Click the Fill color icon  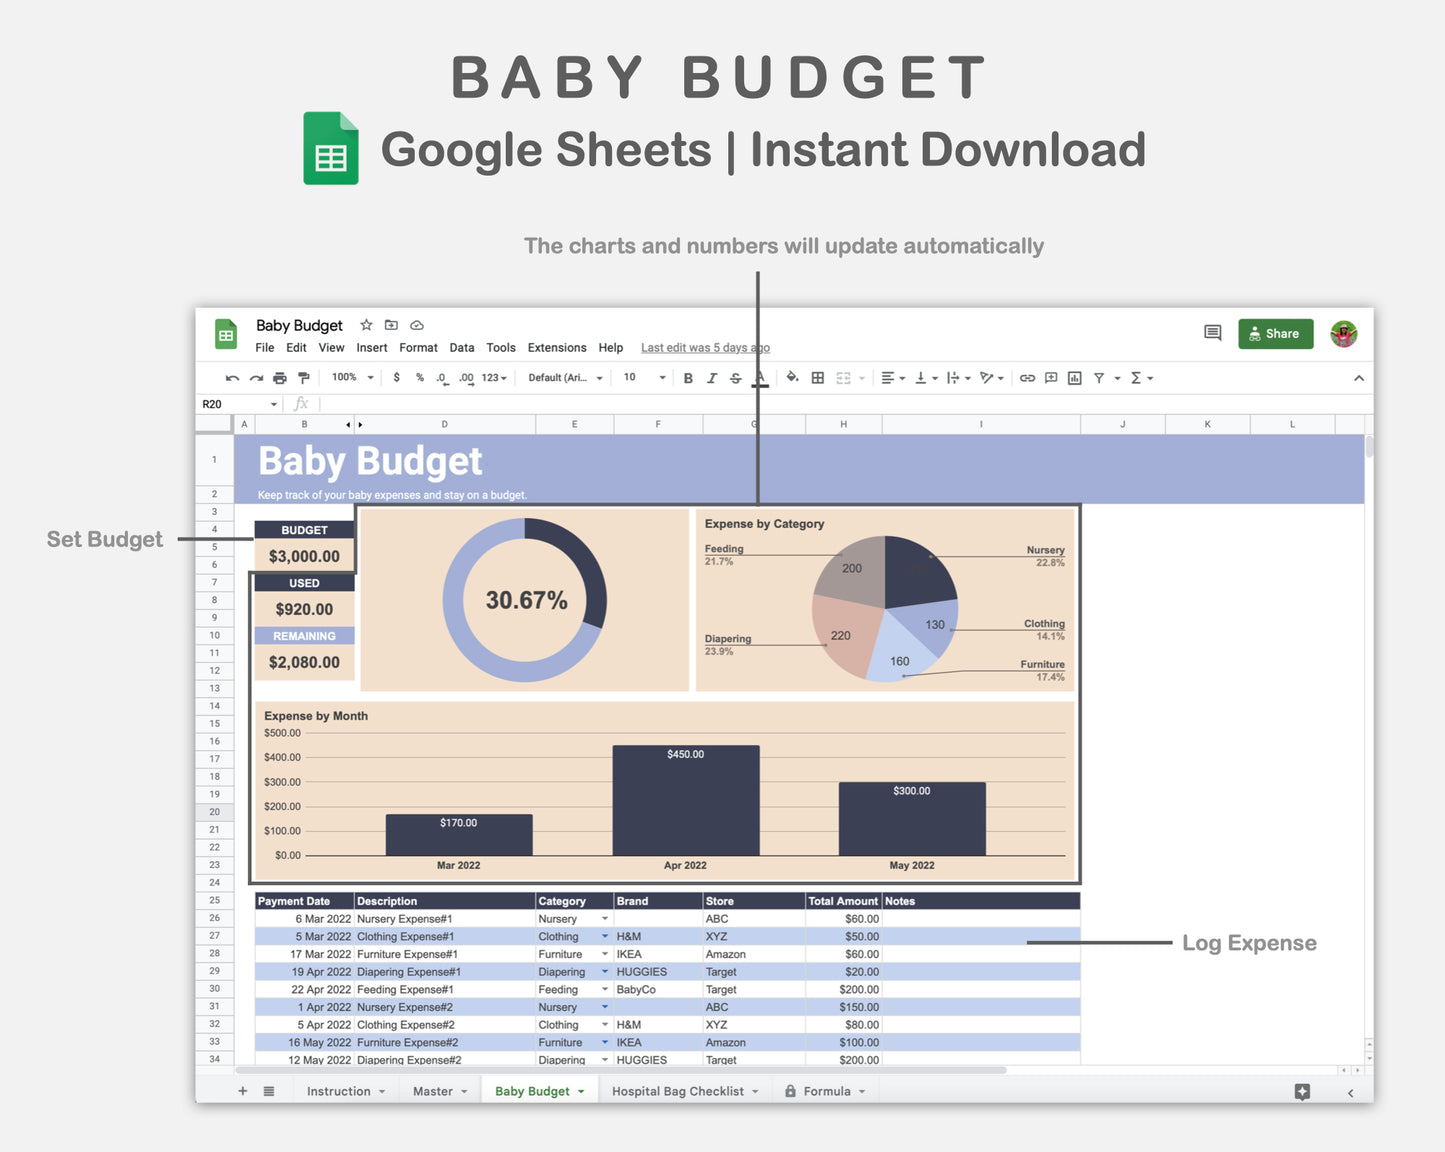(x=792, y=378)
